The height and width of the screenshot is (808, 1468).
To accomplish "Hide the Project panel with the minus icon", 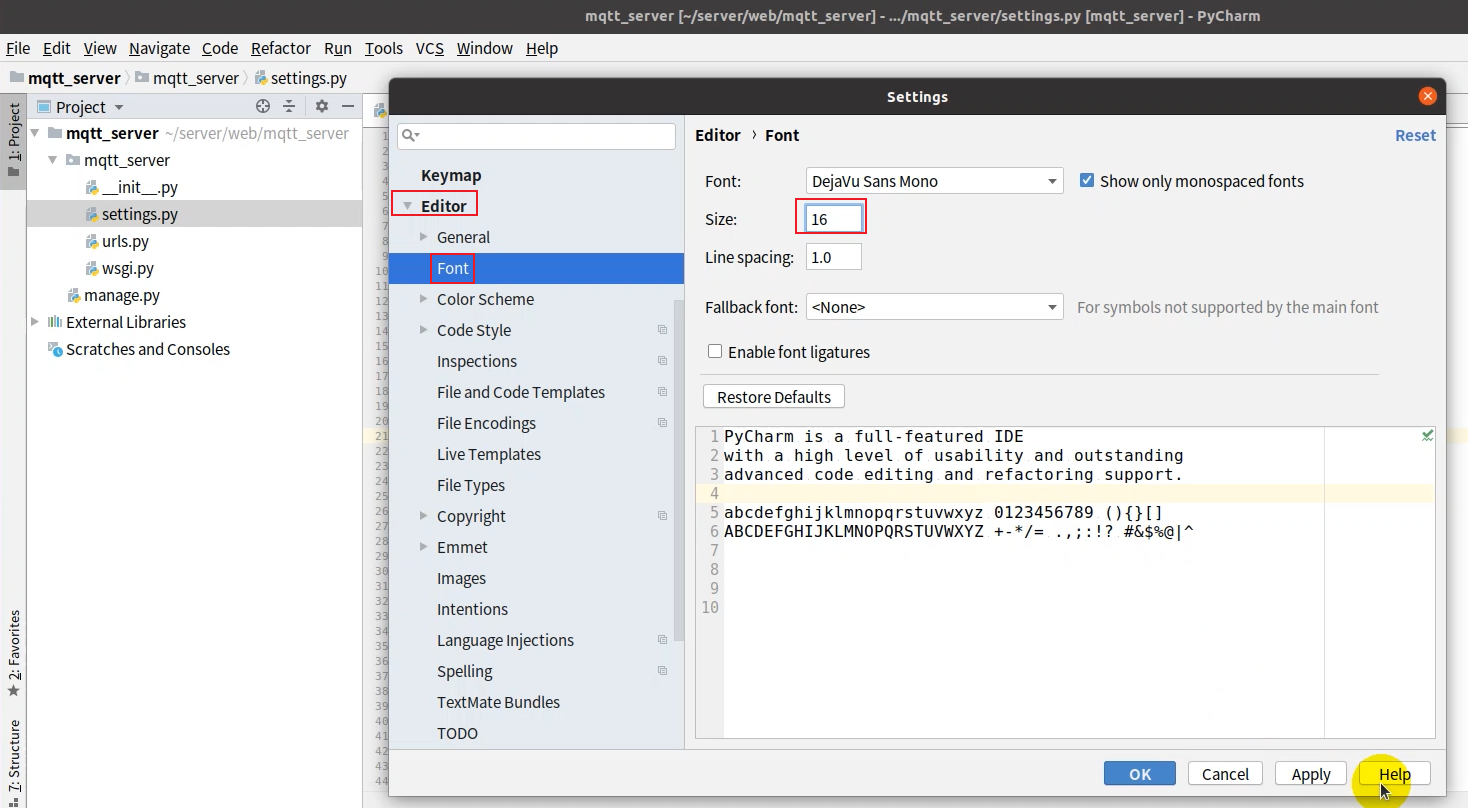I will pos(348,106).
